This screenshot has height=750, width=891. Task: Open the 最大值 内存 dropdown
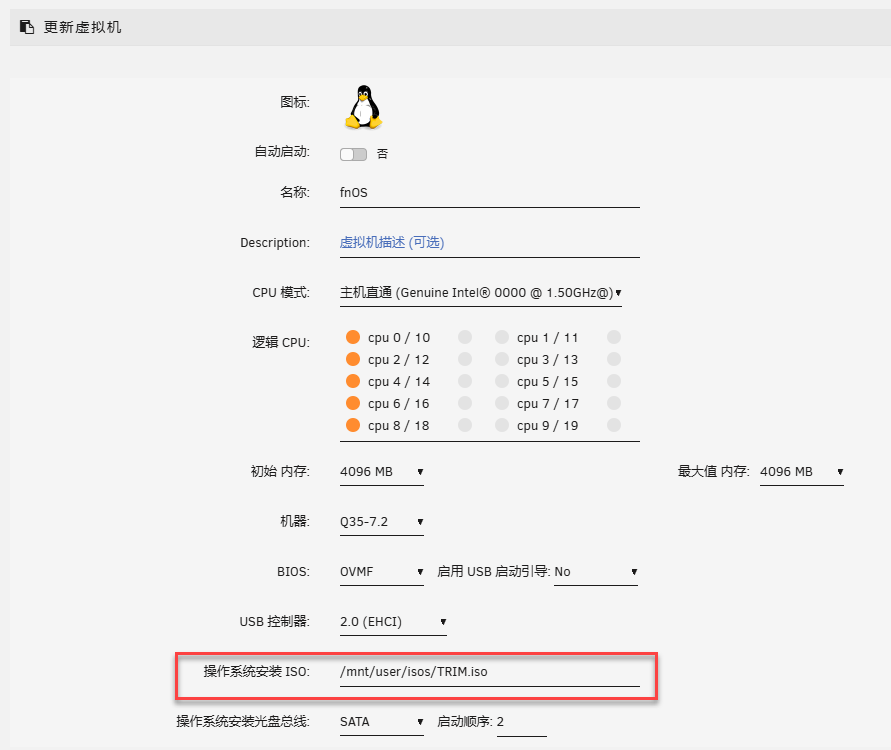[x=802, y=472]
